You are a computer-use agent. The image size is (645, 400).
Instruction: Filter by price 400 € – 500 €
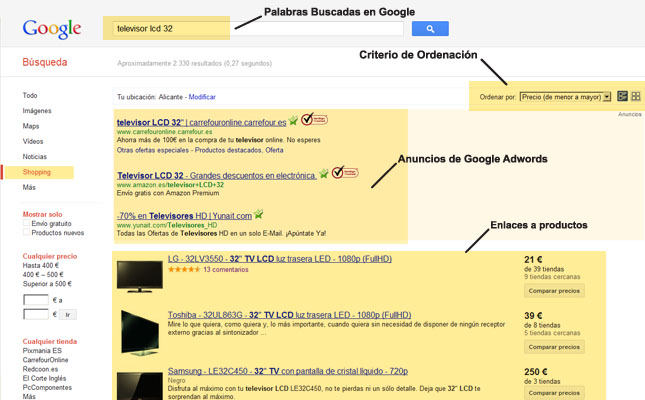point(43,274)
